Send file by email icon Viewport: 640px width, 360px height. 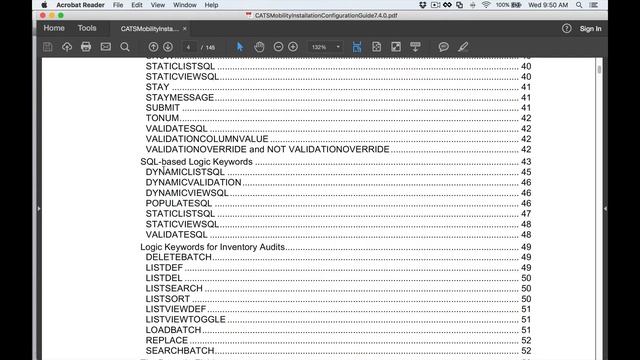[106, 47]
